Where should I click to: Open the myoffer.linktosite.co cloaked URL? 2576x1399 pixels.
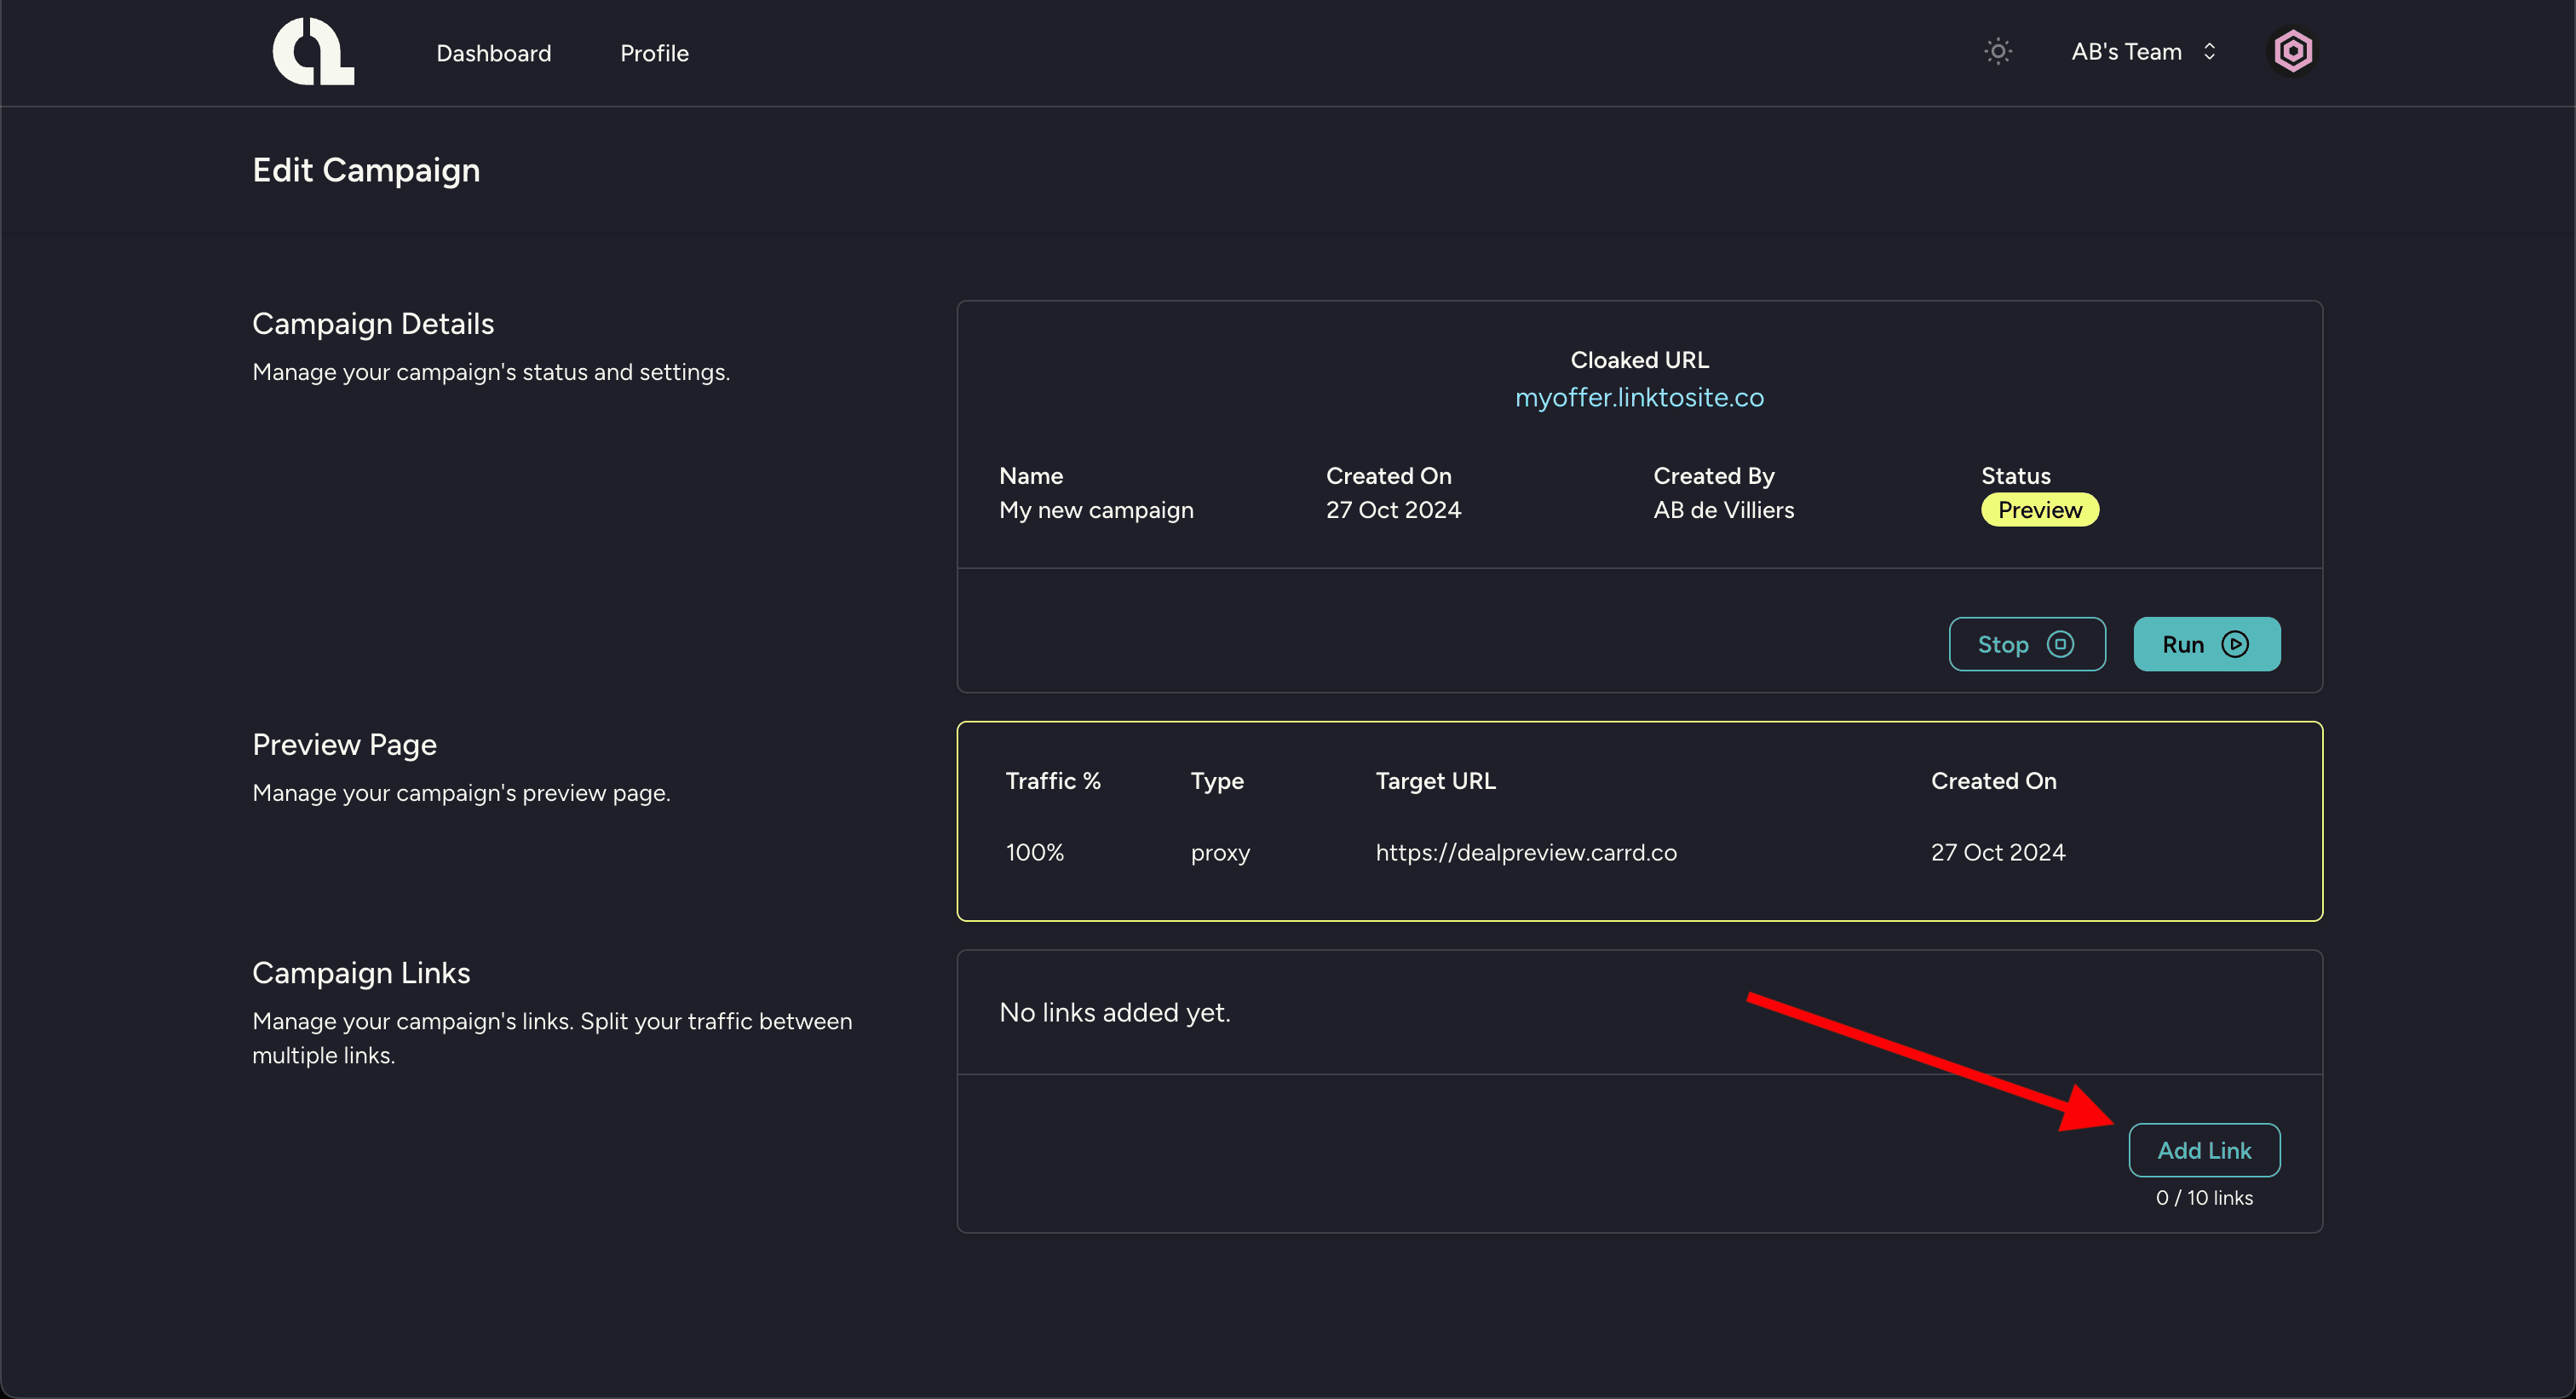1639,397
